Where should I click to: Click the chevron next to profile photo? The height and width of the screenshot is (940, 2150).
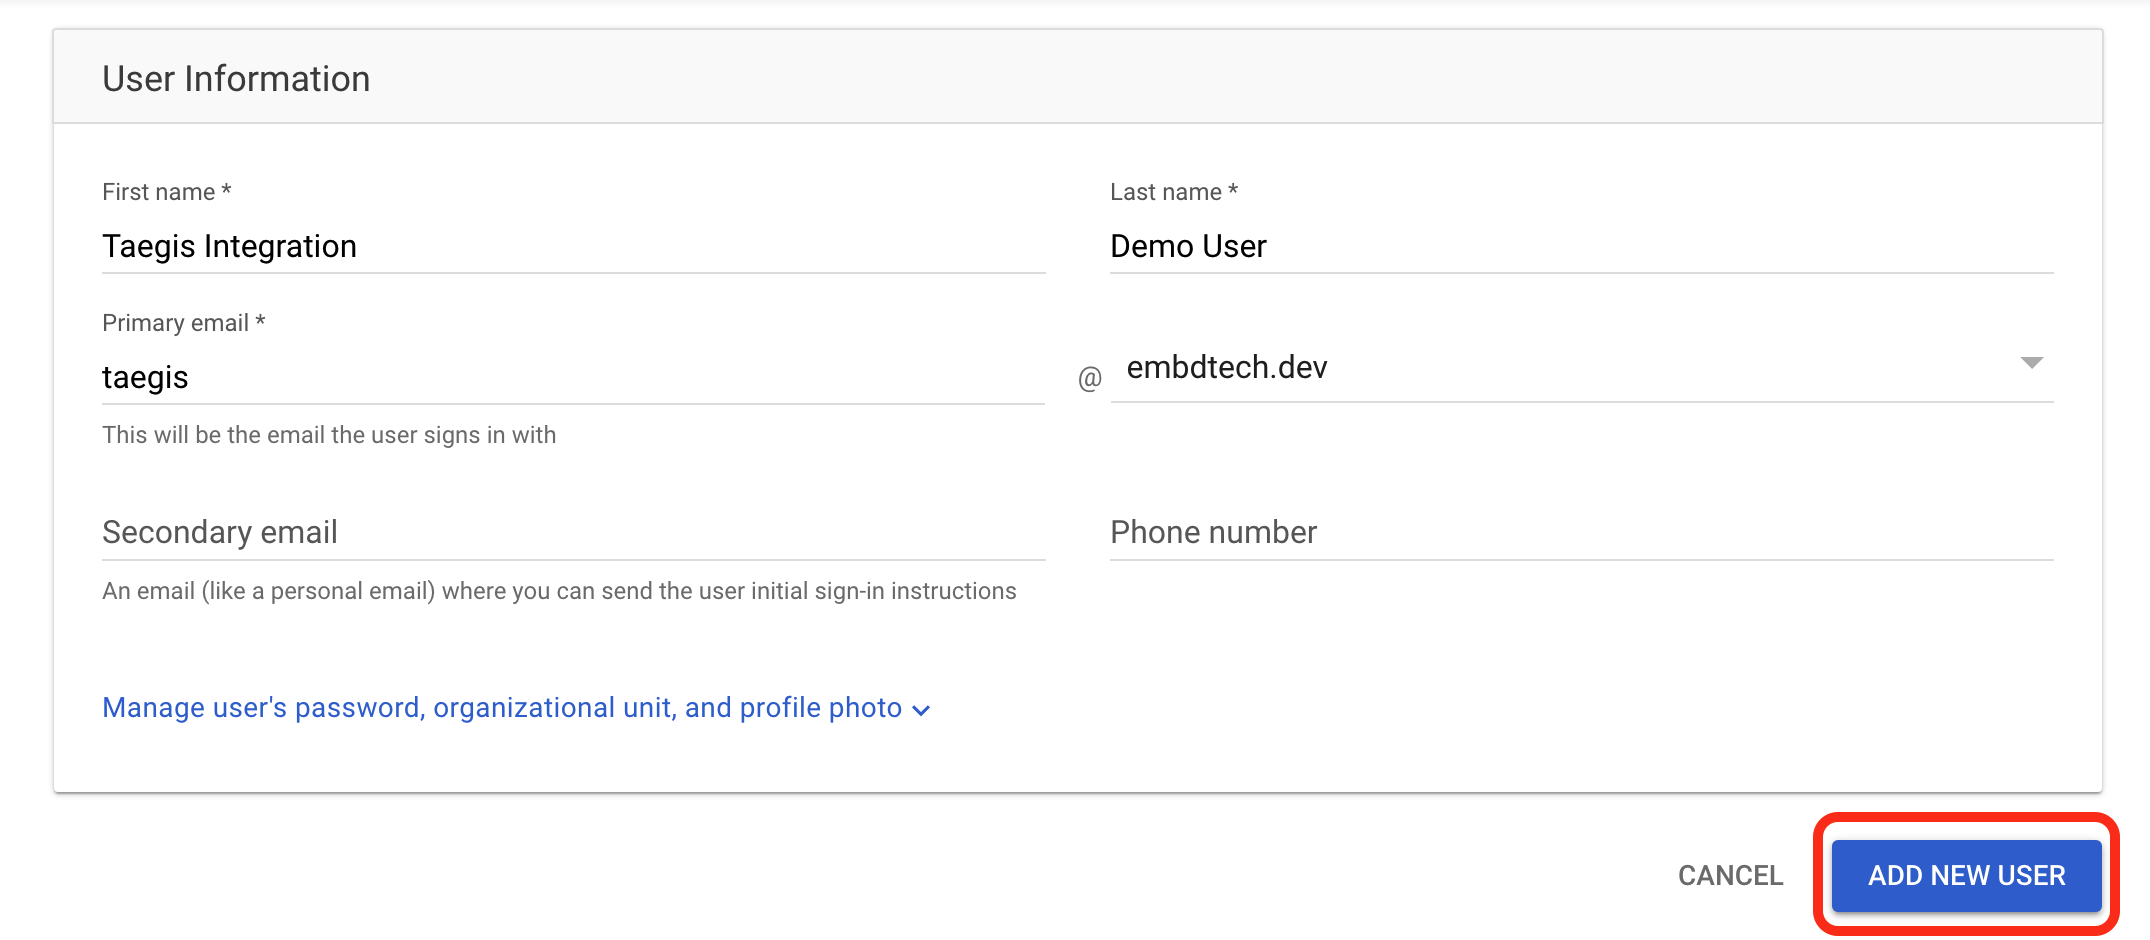click(921, 710)
